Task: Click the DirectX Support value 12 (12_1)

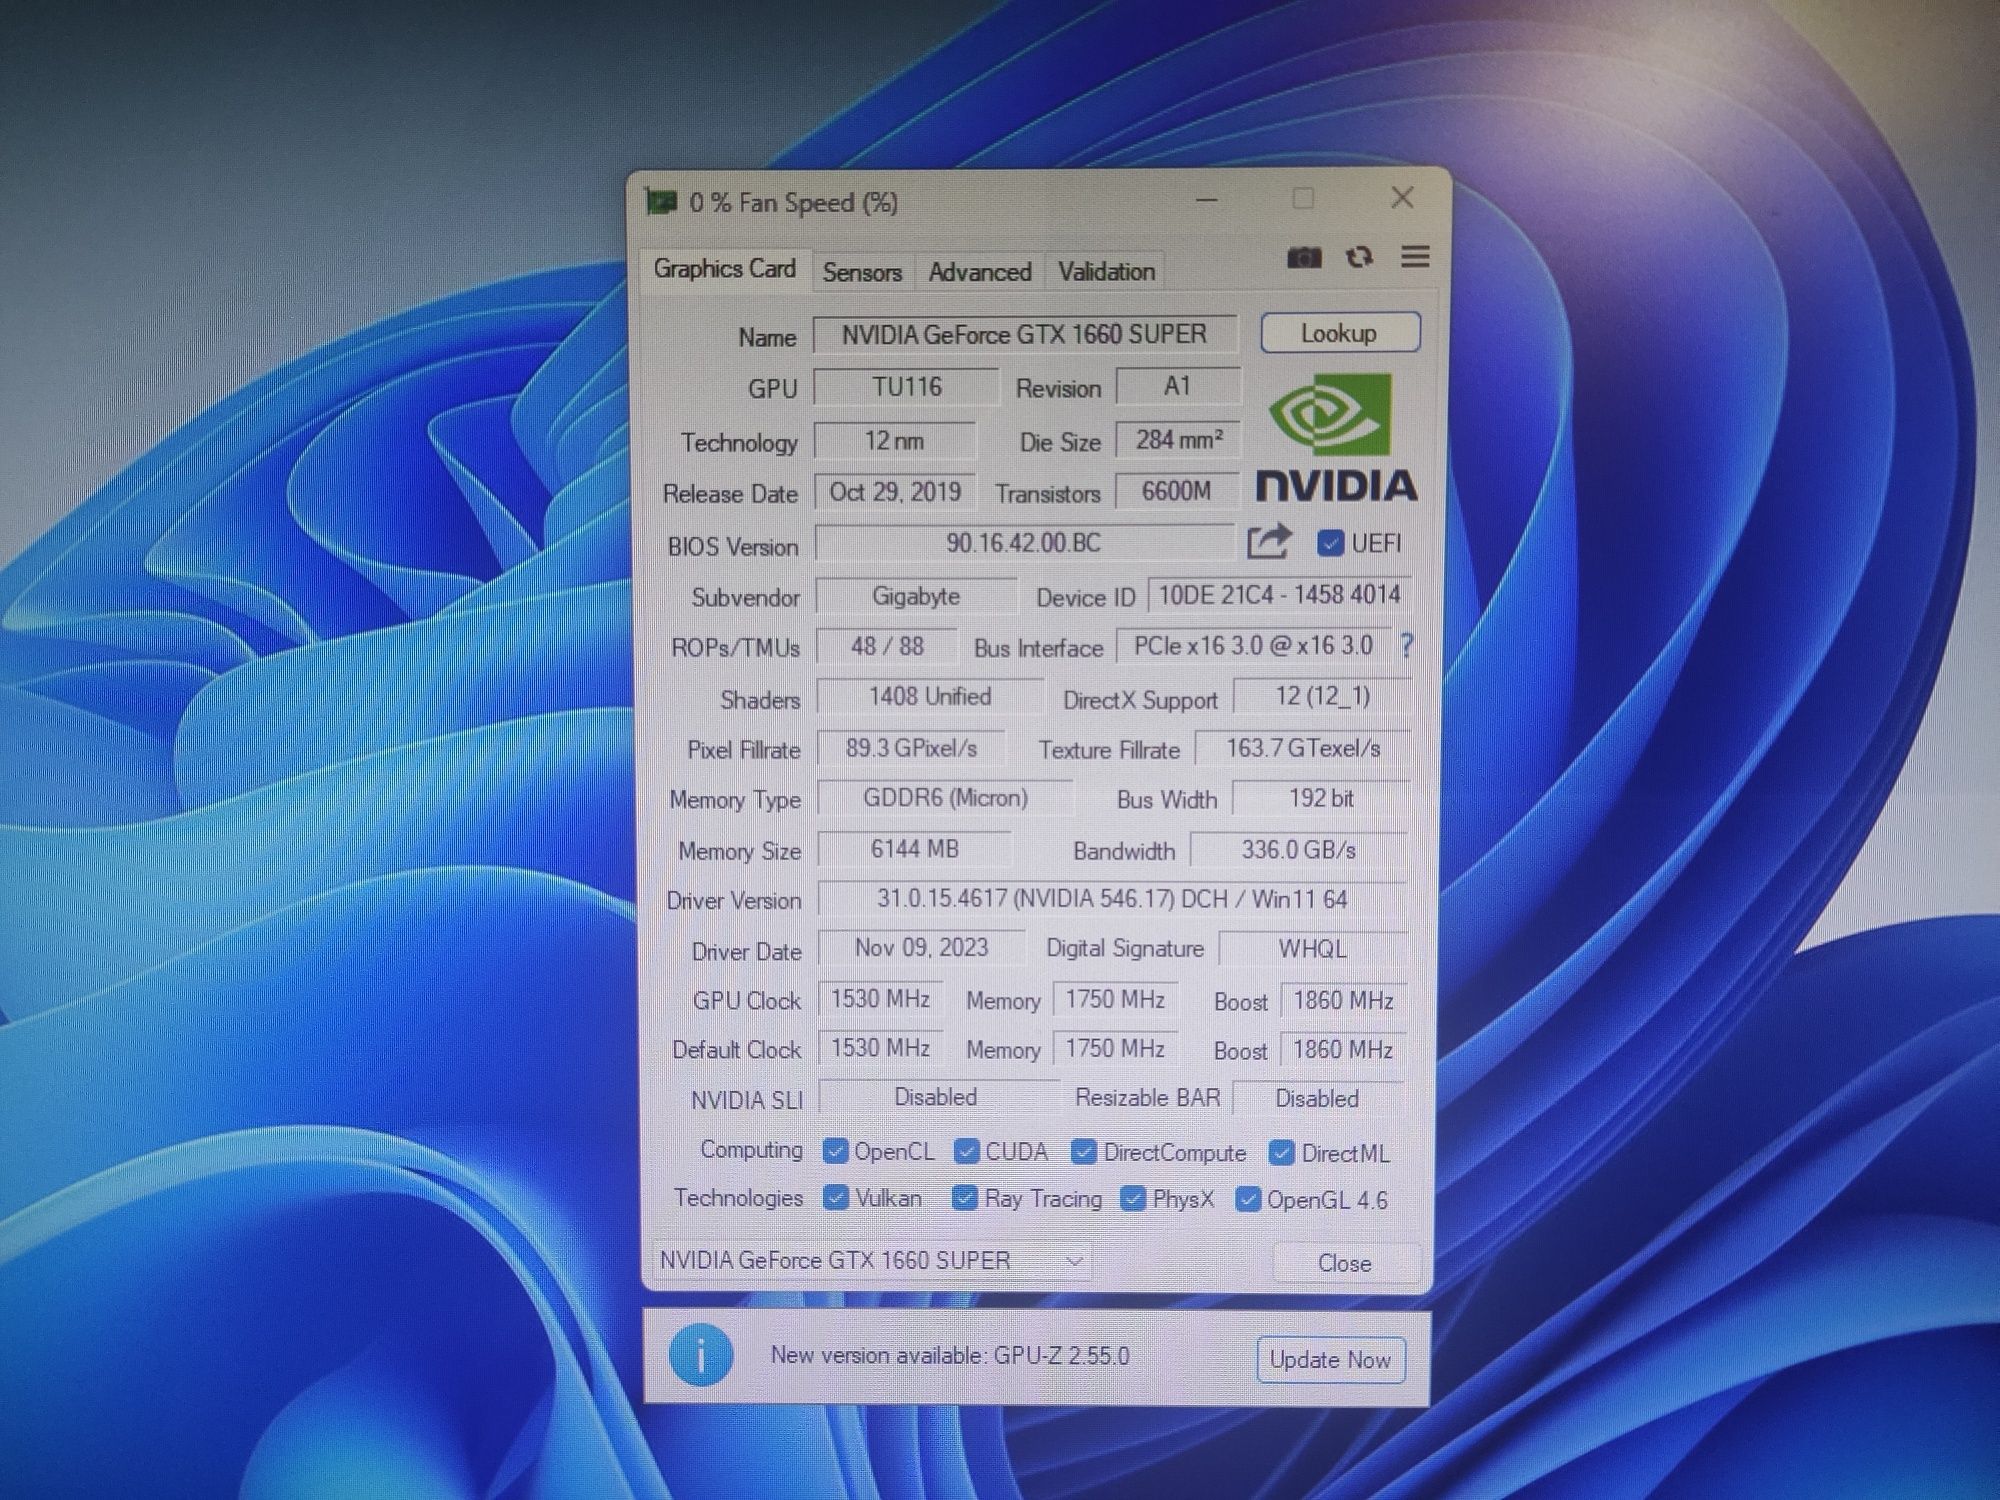Action: coord(1322,695)
